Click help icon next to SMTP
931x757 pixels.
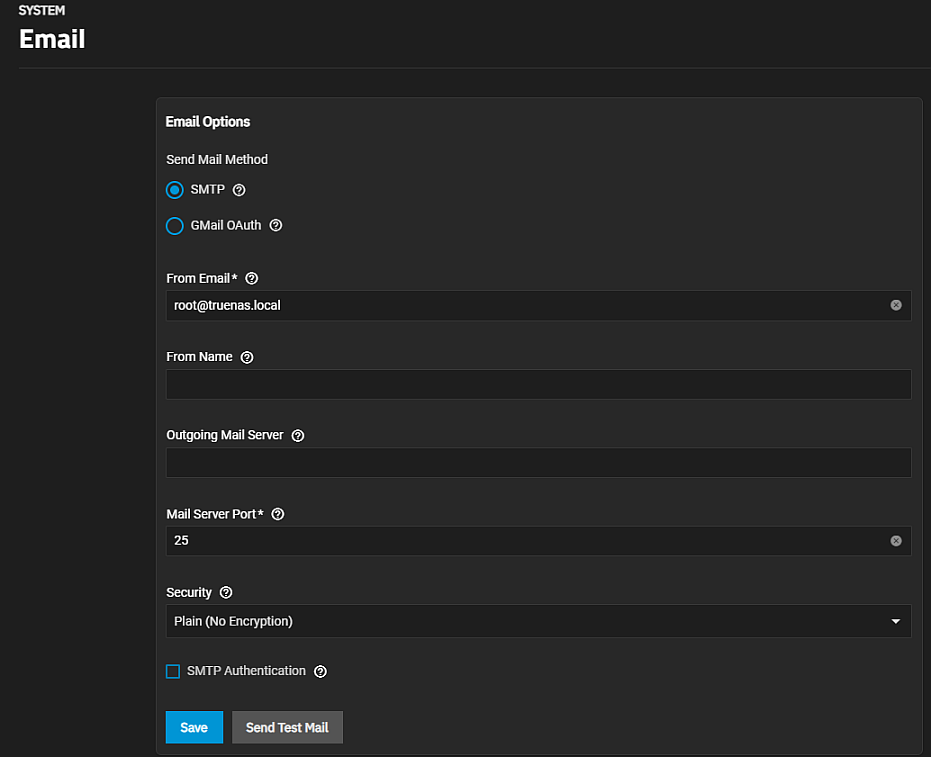point(239,190)
